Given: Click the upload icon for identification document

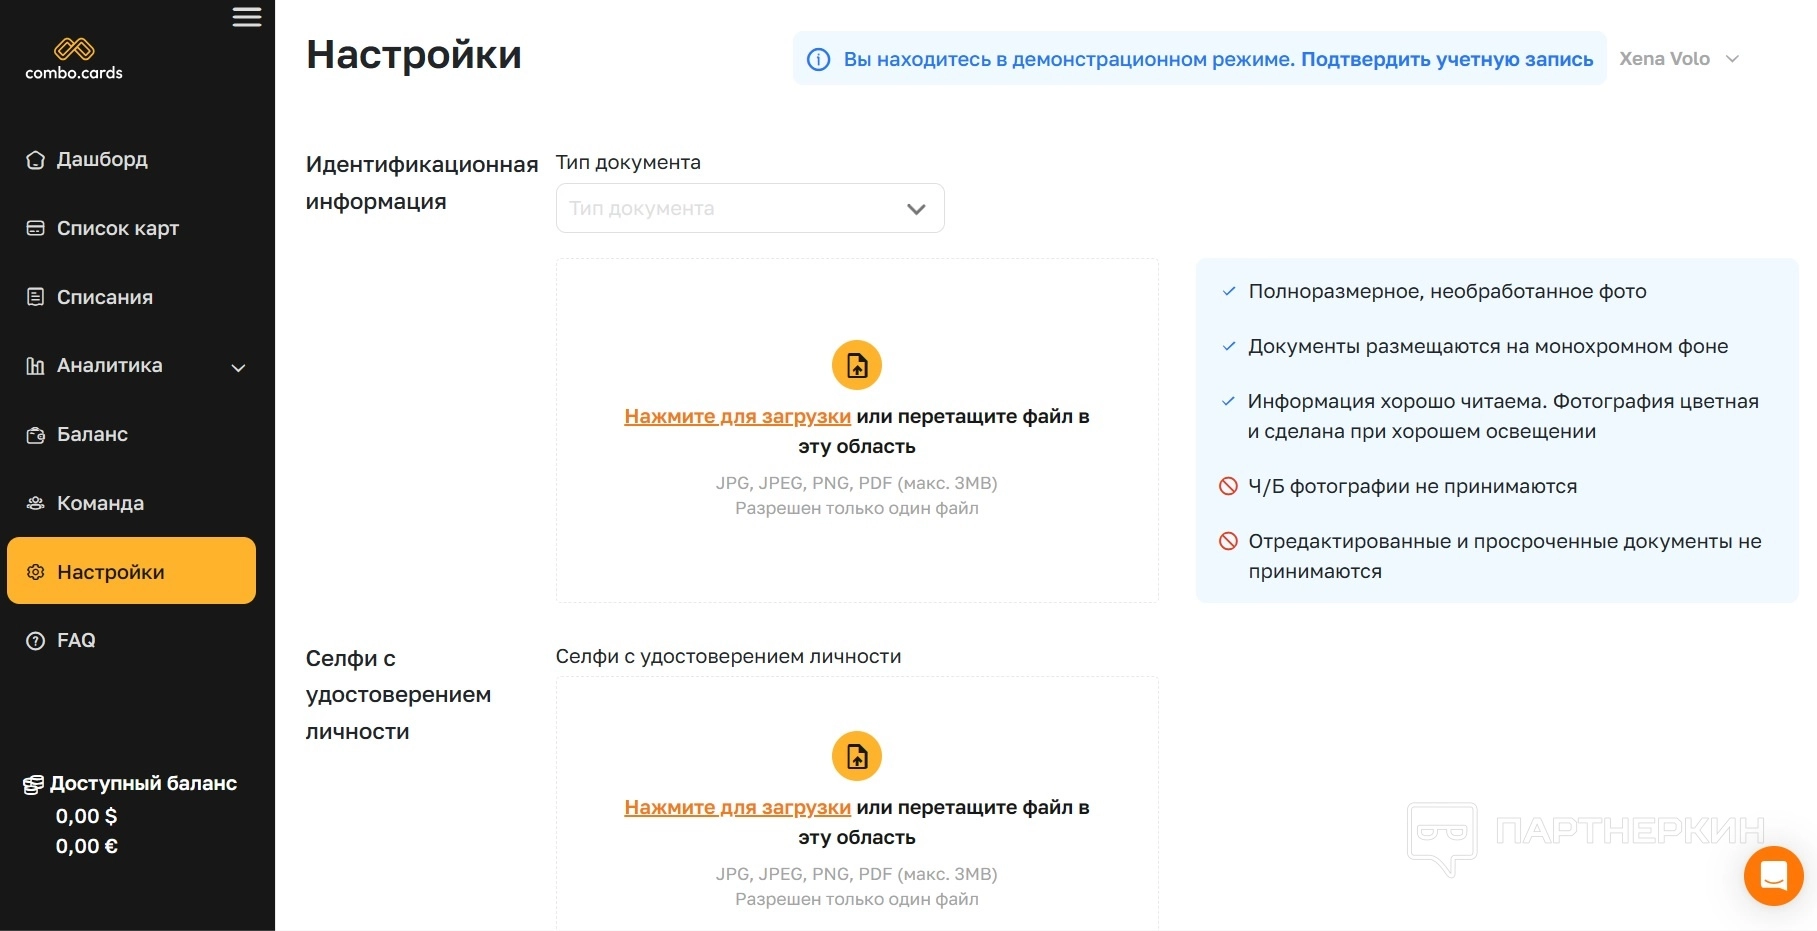Looking at the screenshot, I should pos(857,365).
